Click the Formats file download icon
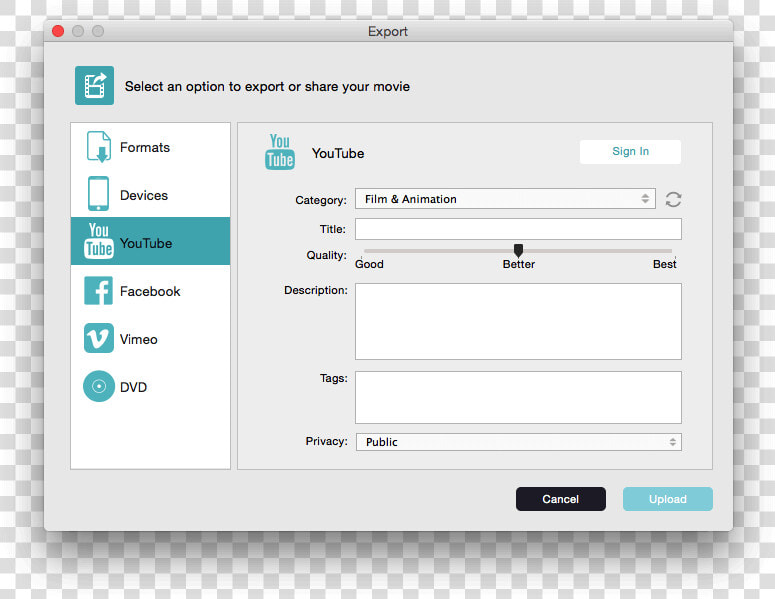775x599 pixels. click(x=99, y=147)
